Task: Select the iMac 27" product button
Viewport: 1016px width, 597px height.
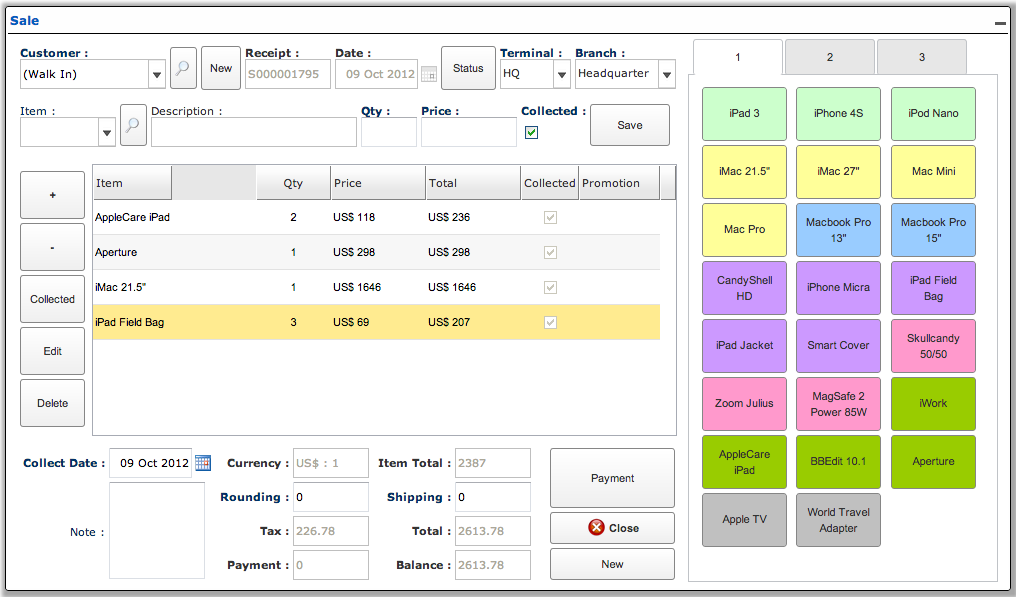Action: pyautogui.click(x=838, y=171)
